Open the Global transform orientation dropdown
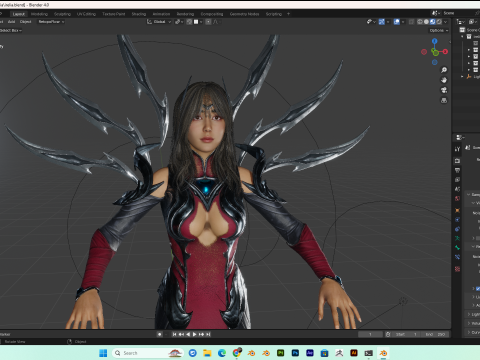The height and width of the screenshot is (360, 480). pyautogui.click(x=159, y=22)
